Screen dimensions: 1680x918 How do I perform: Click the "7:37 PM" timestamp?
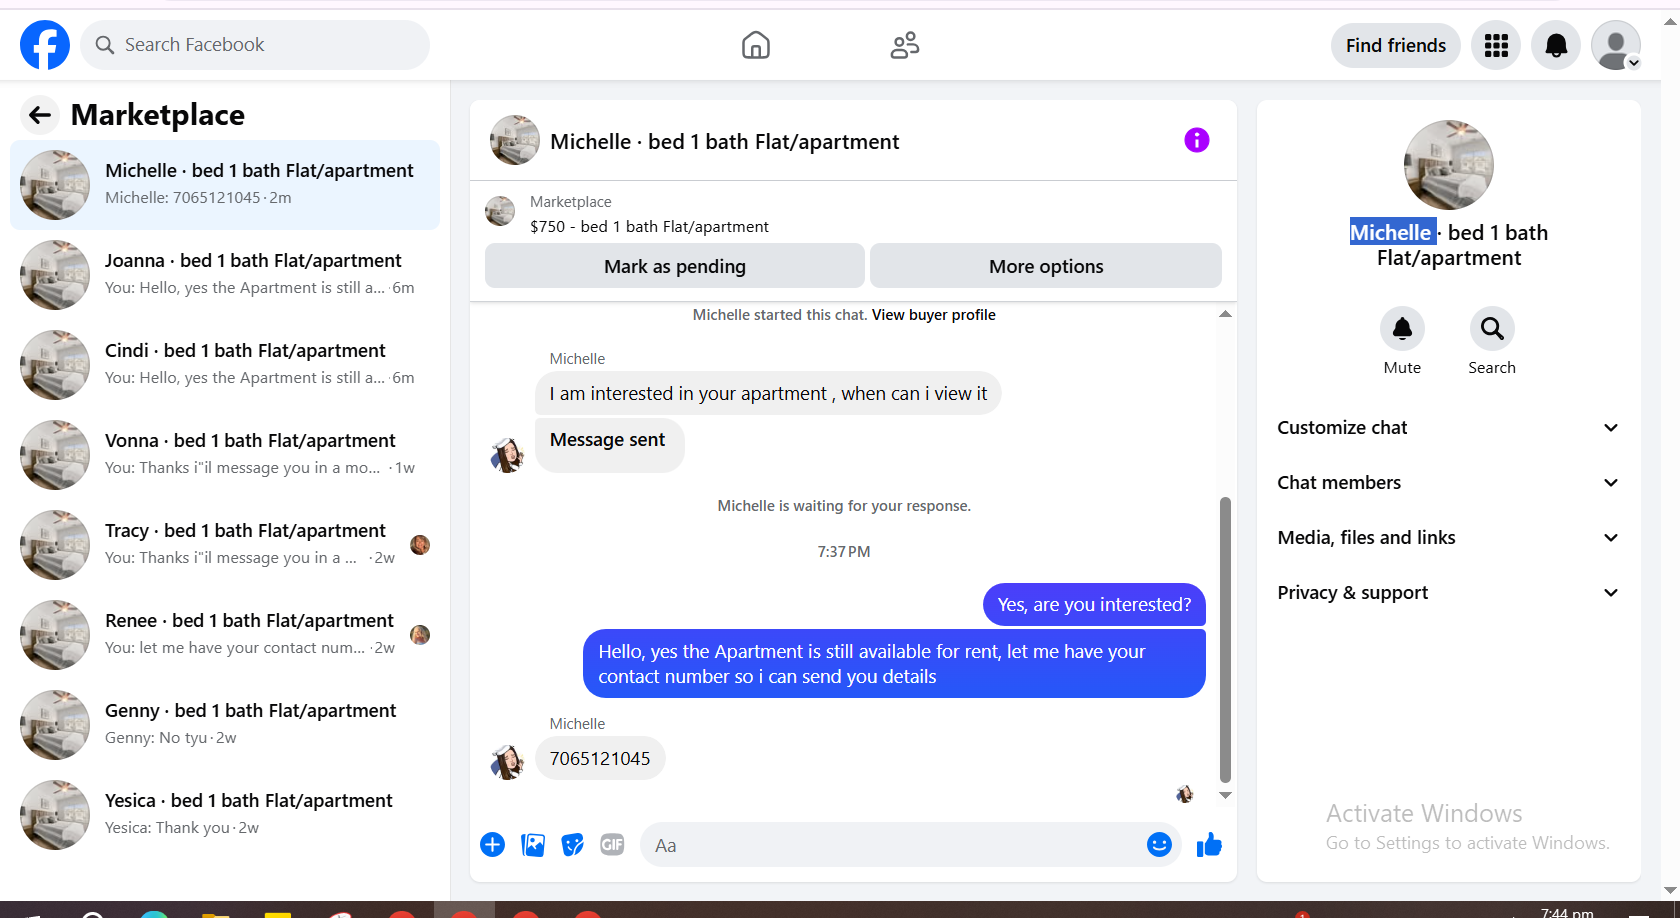point(844,552)
